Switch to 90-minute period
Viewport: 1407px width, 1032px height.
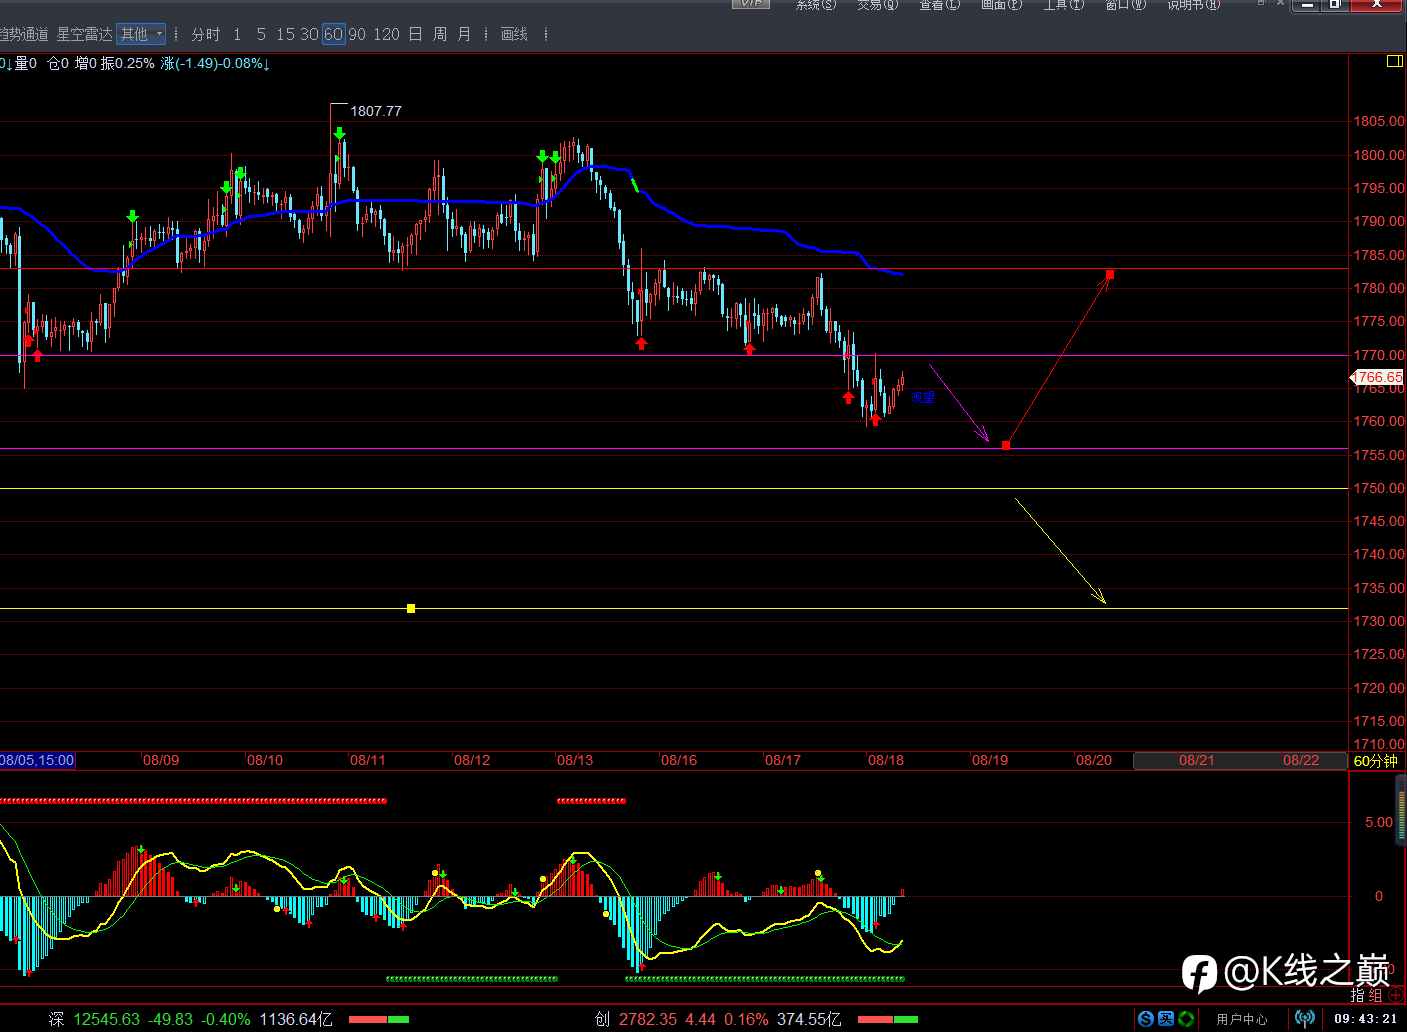click(357, 34)
